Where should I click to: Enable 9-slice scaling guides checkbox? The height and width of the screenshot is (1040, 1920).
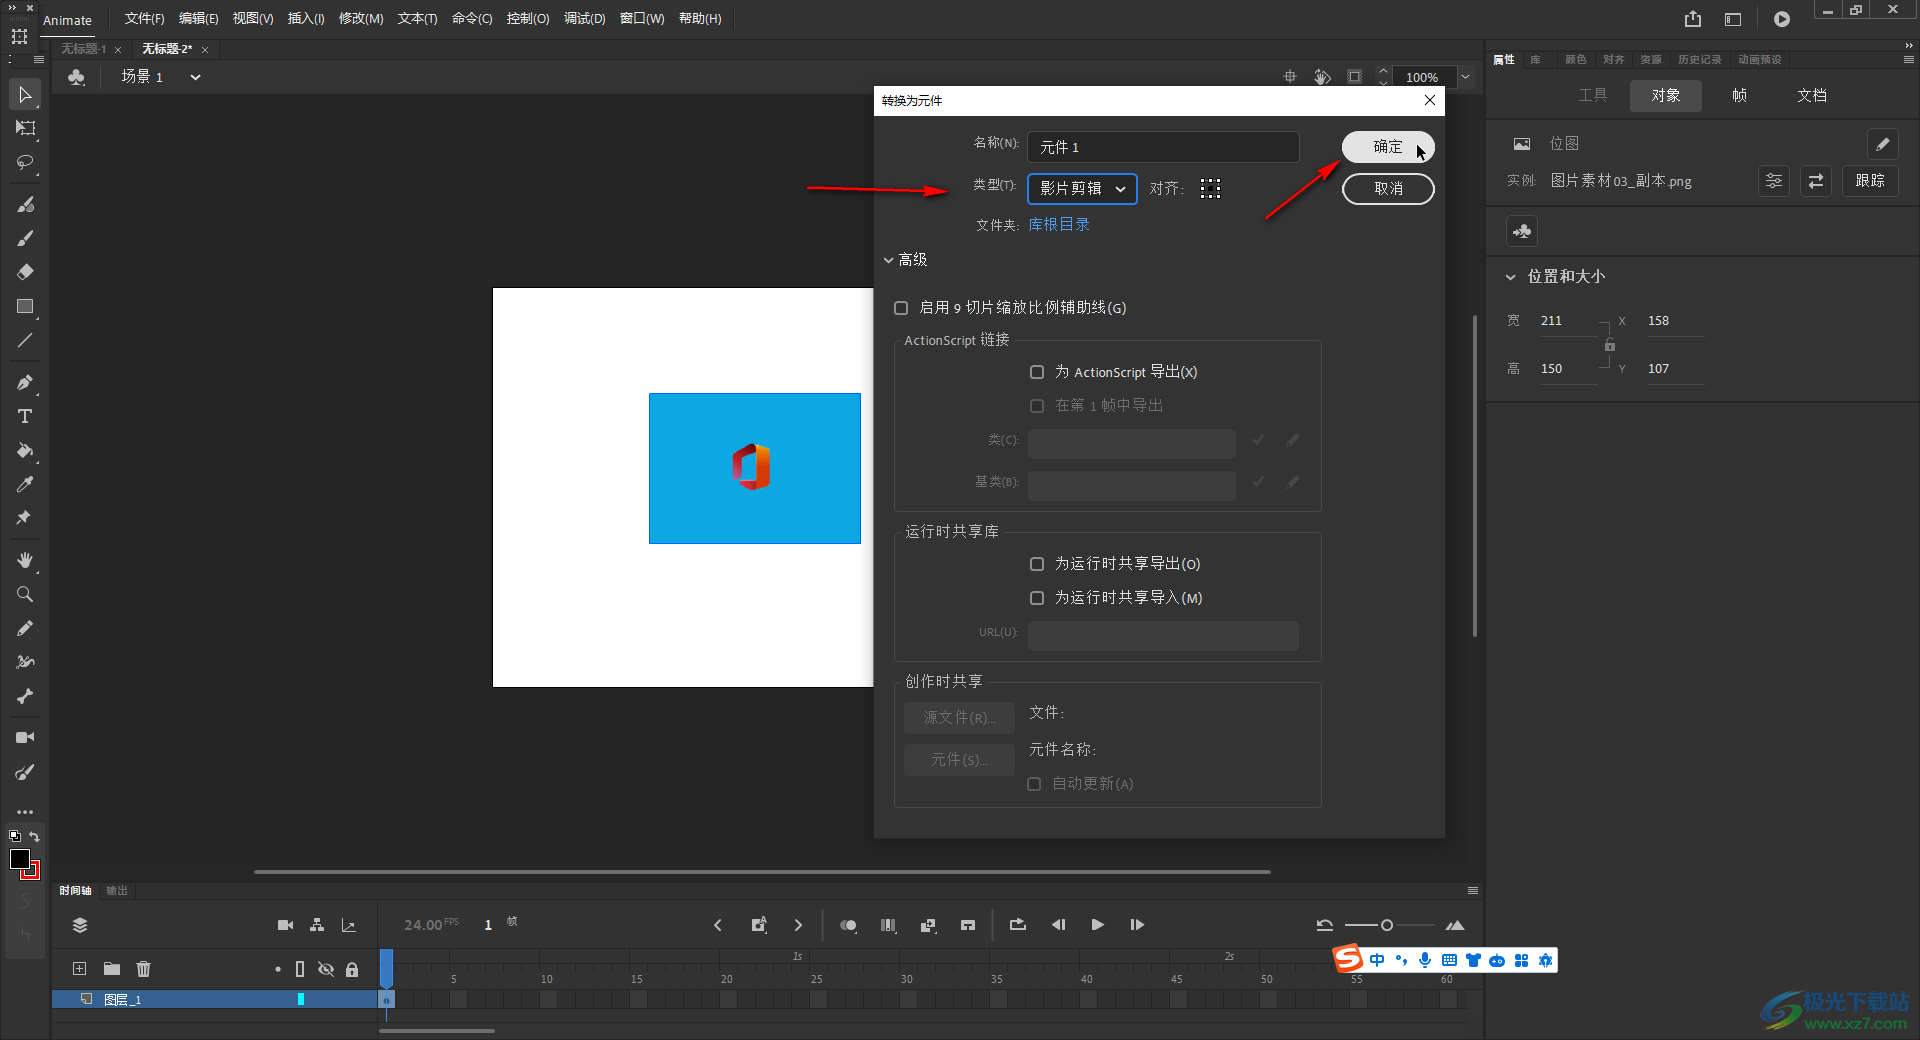(901, 308)
